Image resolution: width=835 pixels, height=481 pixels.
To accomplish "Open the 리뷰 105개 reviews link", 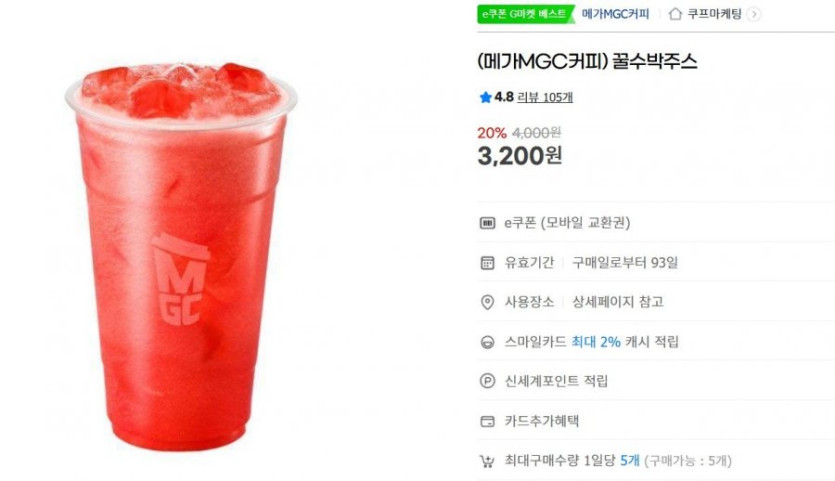I will (x=545, y=97).
